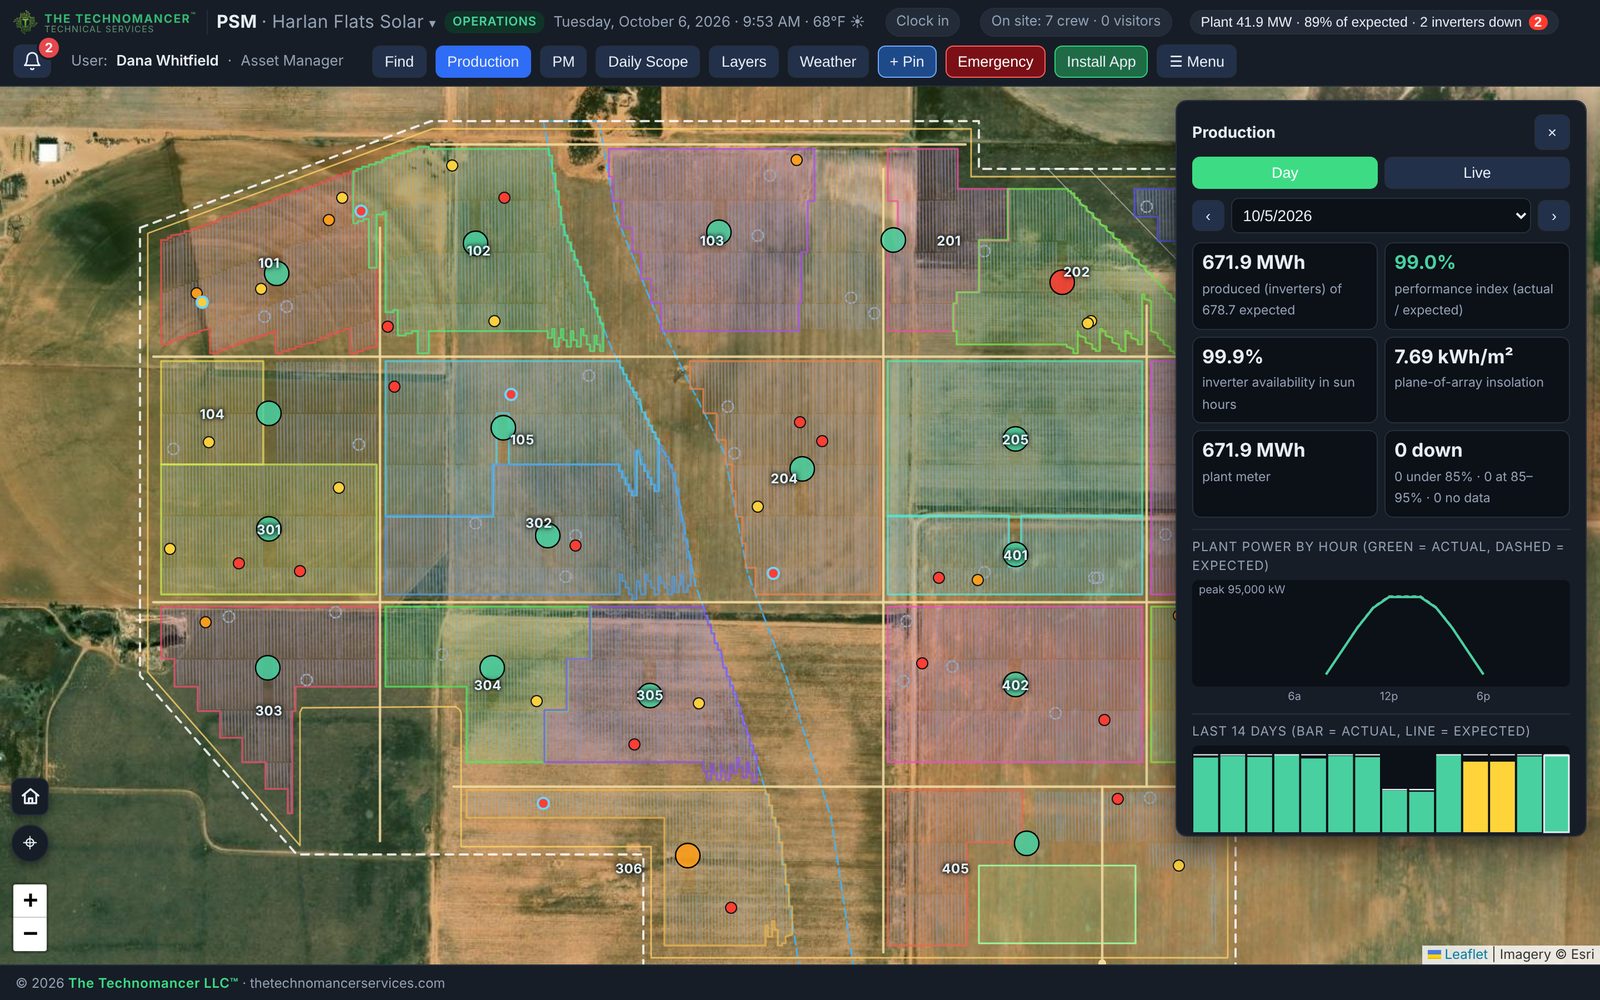This screenshot has height=1000, width=1600.
Task: Open Daily Scope
Action: point(648,62)
